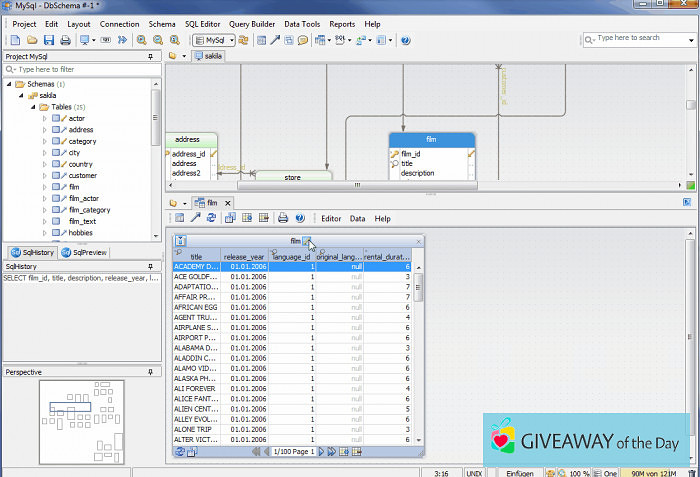
Task: Switch to the SqlPreview tab
Action: [x=83, y=253]
